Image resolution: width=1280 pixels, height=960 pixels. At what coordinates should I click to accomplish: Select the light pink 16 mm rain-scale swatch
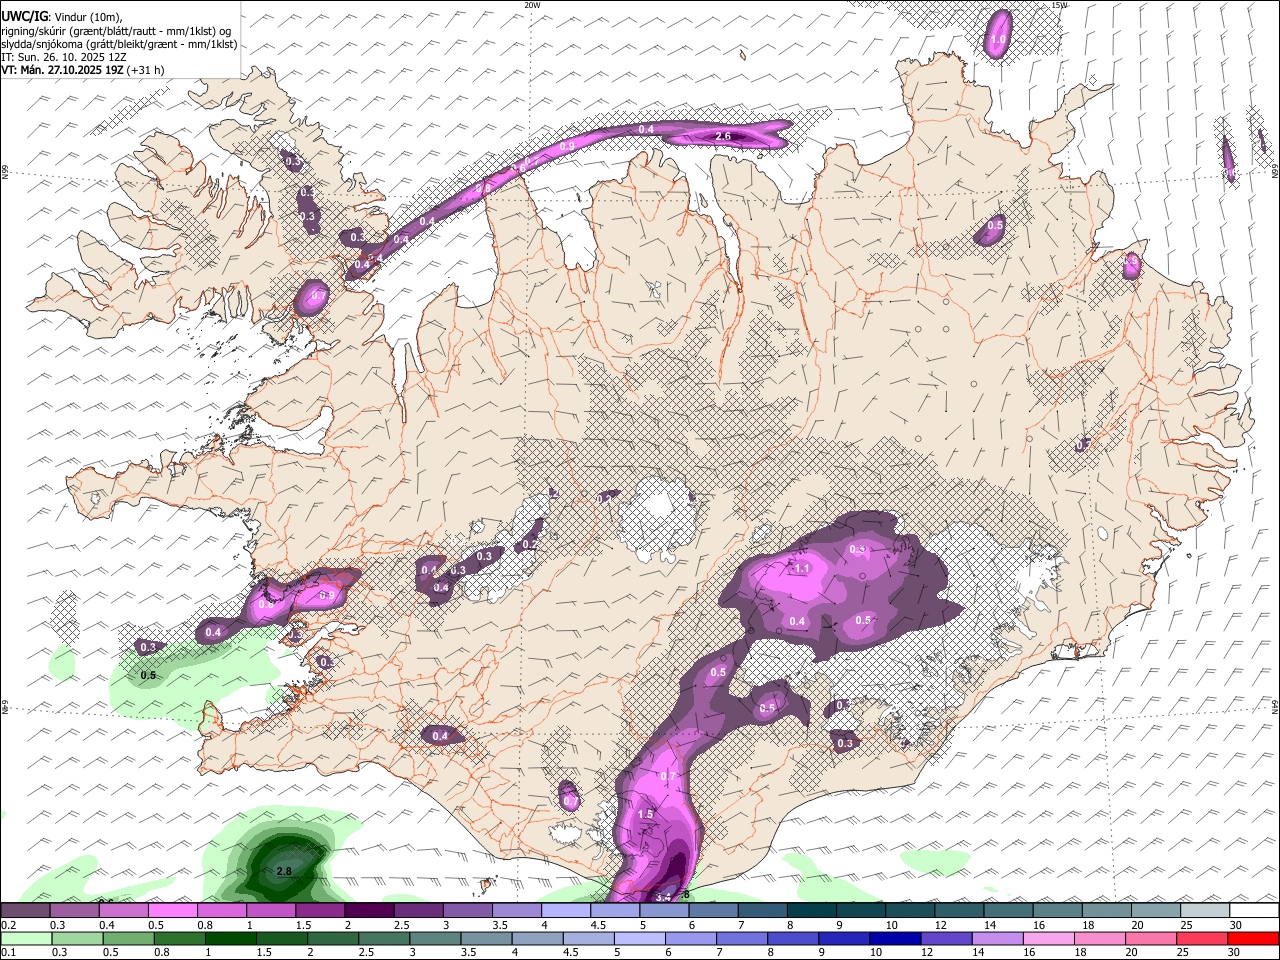pyautogui.click(x=1049, y=938)
